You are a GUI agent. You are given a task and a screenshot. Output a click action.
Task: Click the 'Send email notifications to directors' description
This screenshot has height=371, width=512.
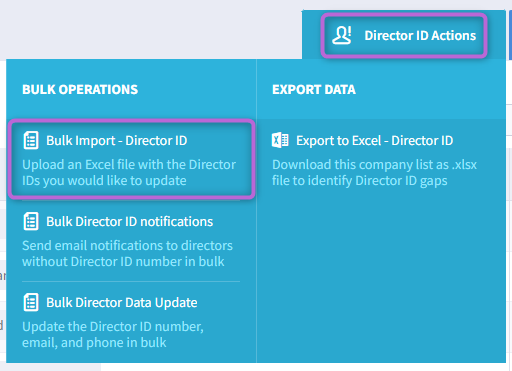(x=127, y=254)
